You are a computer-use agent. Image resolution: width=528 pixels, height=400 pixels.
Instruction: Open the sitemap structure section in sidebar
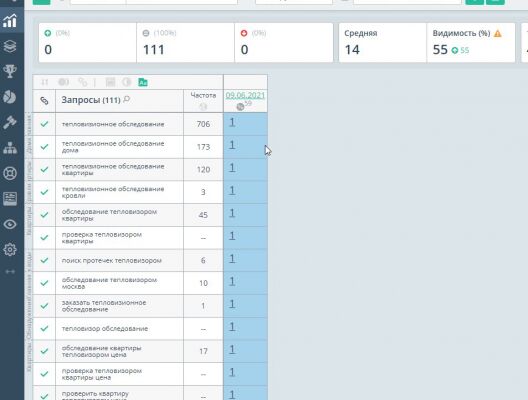[x=10, y=148]
